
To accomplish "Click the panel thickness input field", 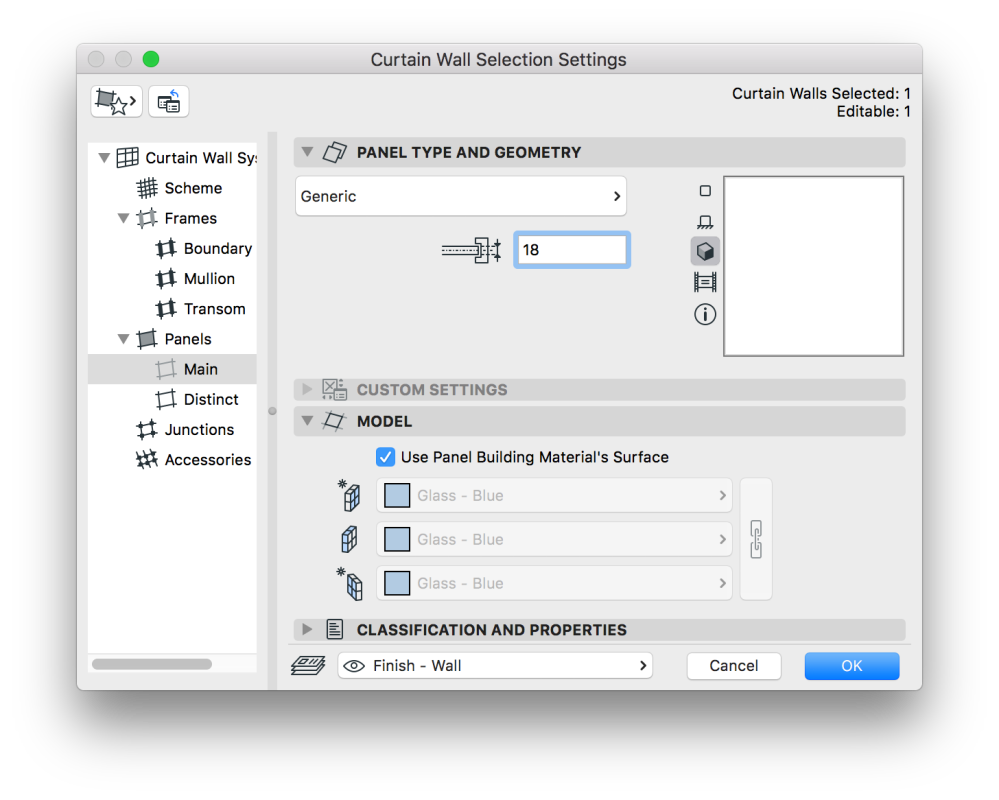I will point(571,250).
